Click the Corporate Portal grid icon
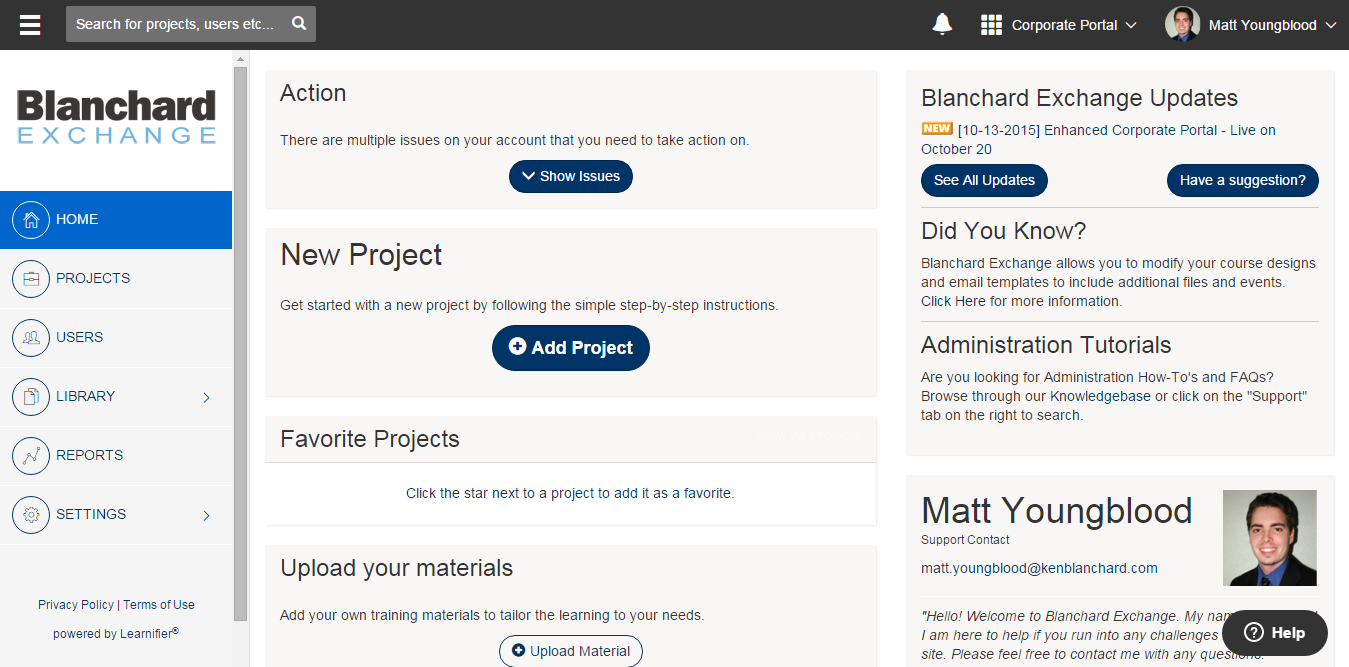This screenshot has width=1349, height=667. (x=991, y=25)
